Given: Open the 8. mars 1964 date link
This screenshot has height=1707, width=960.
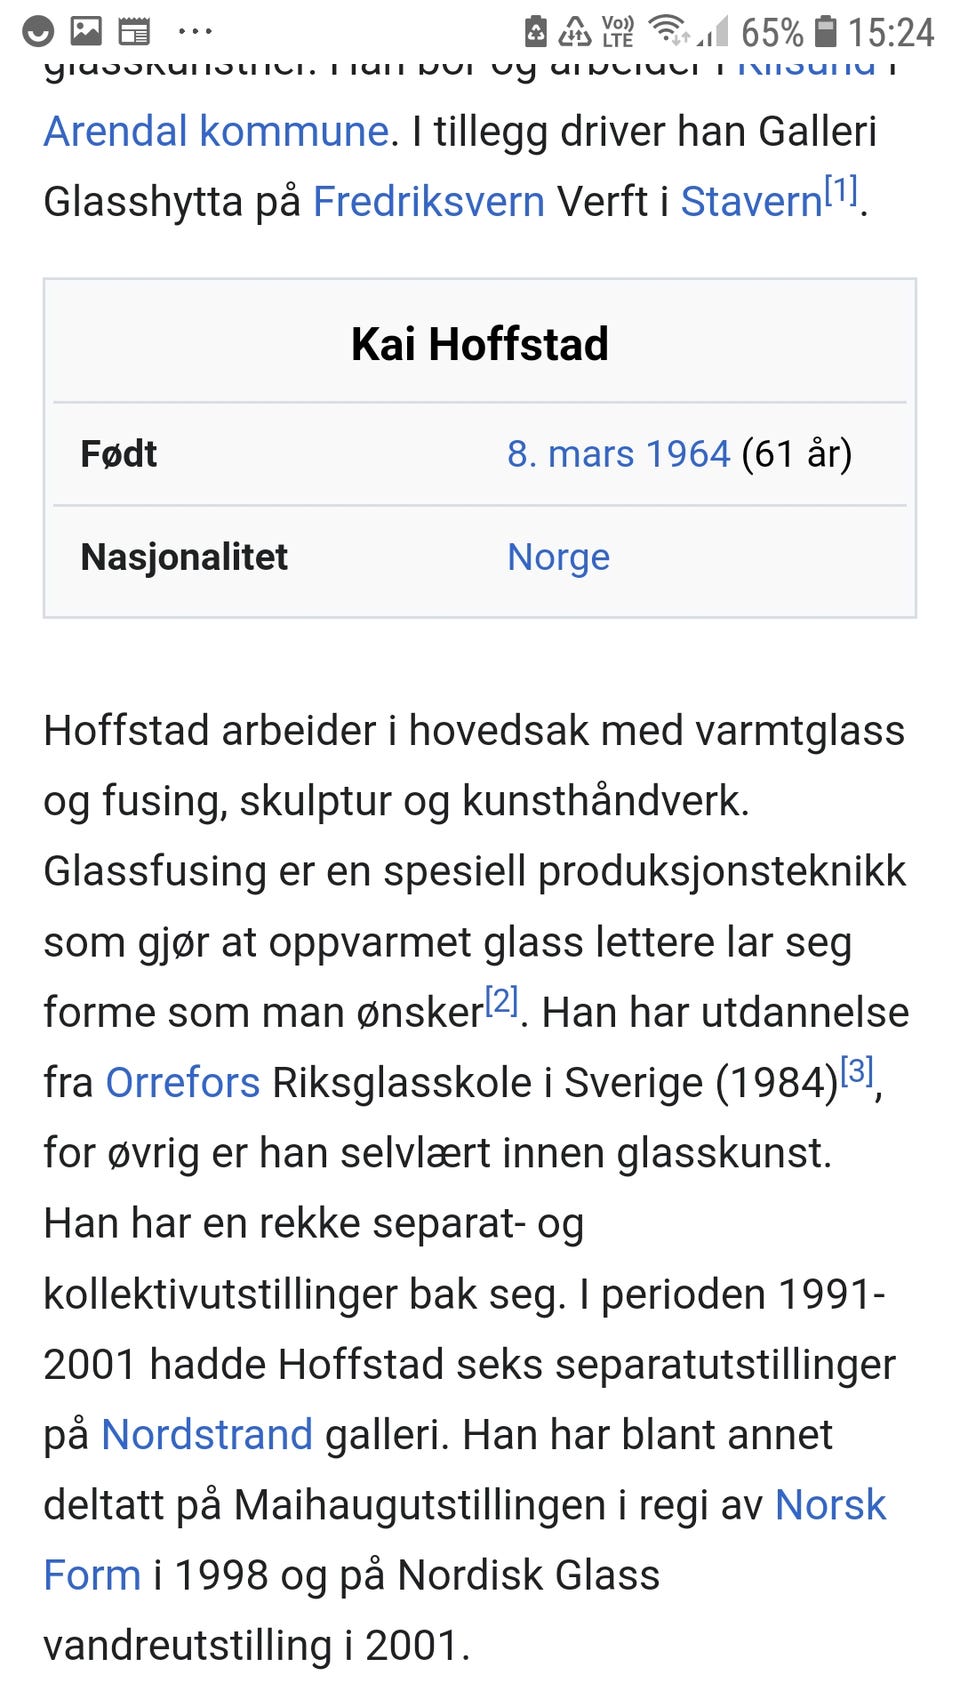Looking at the screenshot, I should (x=619, y=454).
